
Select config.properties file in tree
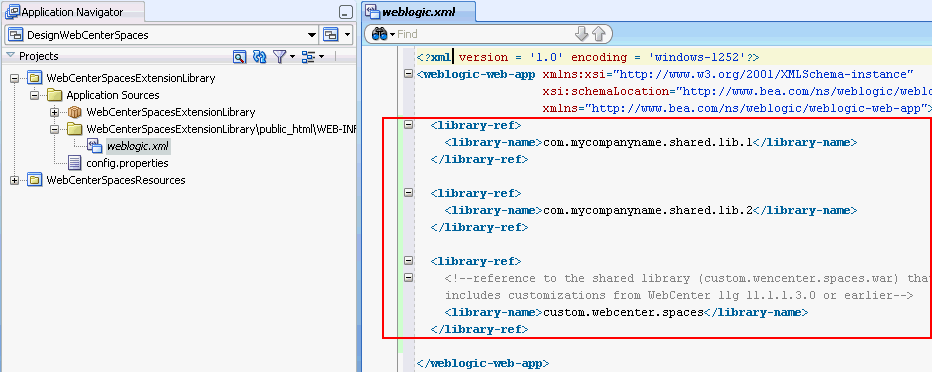[x=127, y=163]
